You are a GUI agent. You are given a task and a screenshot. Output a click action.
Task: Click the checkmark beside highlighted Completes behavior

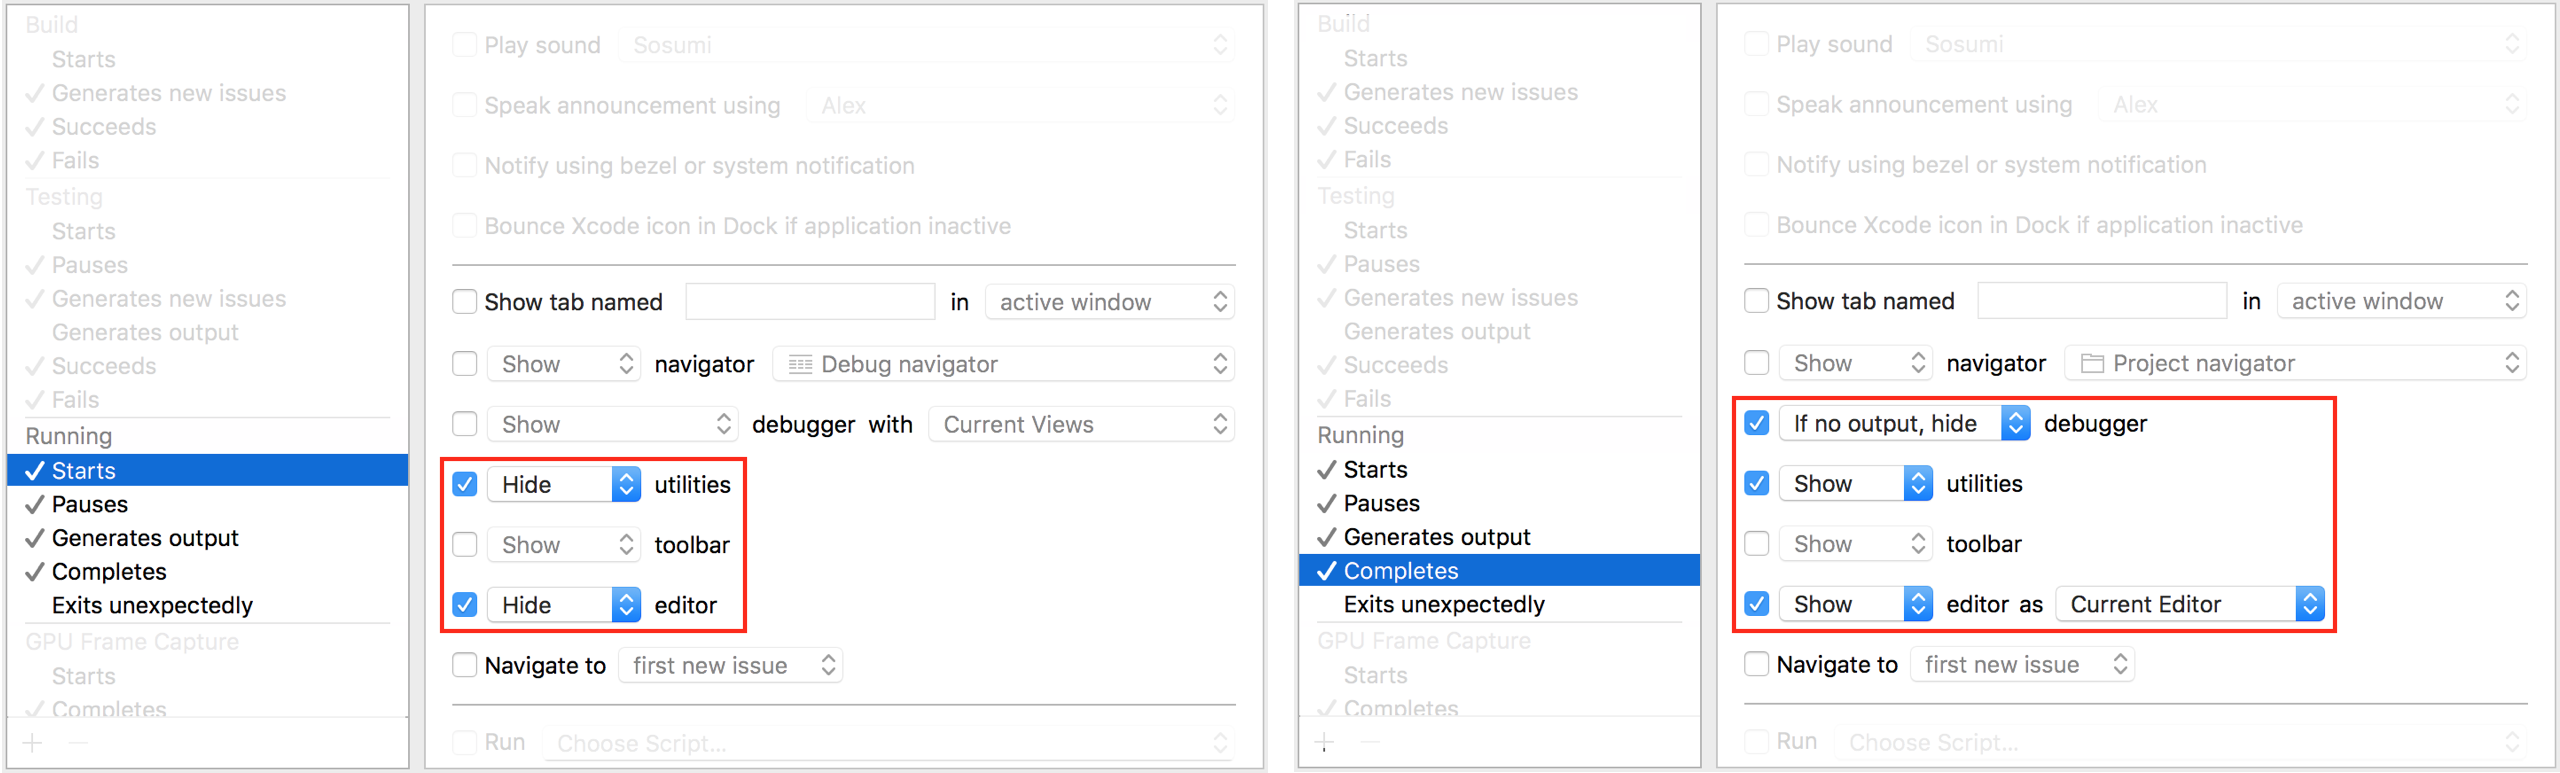1327,571
